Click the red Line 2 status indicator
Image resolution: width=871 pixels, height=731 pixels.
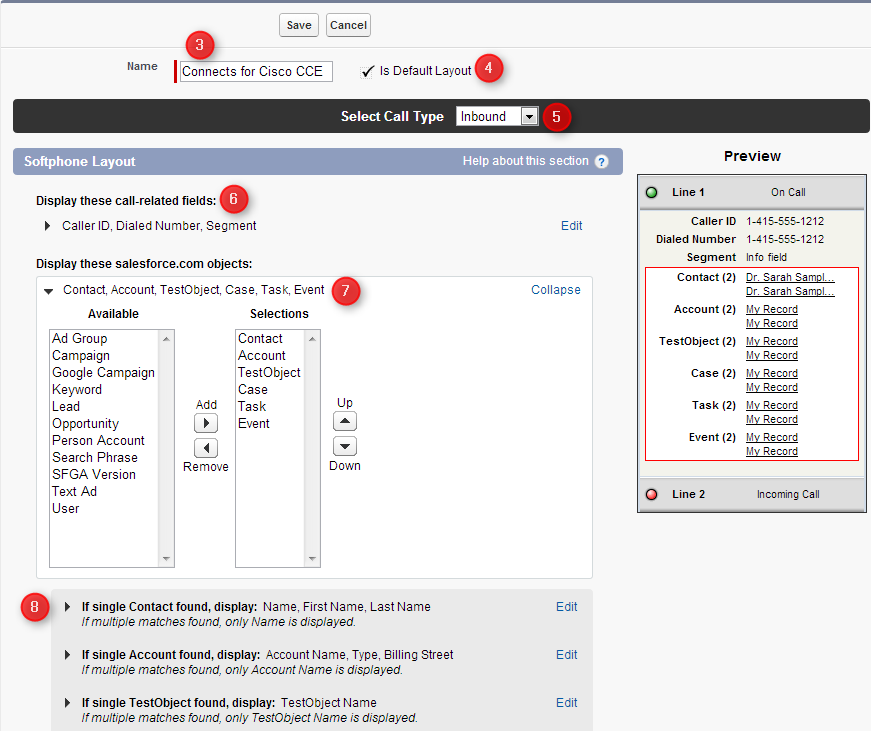652,494
